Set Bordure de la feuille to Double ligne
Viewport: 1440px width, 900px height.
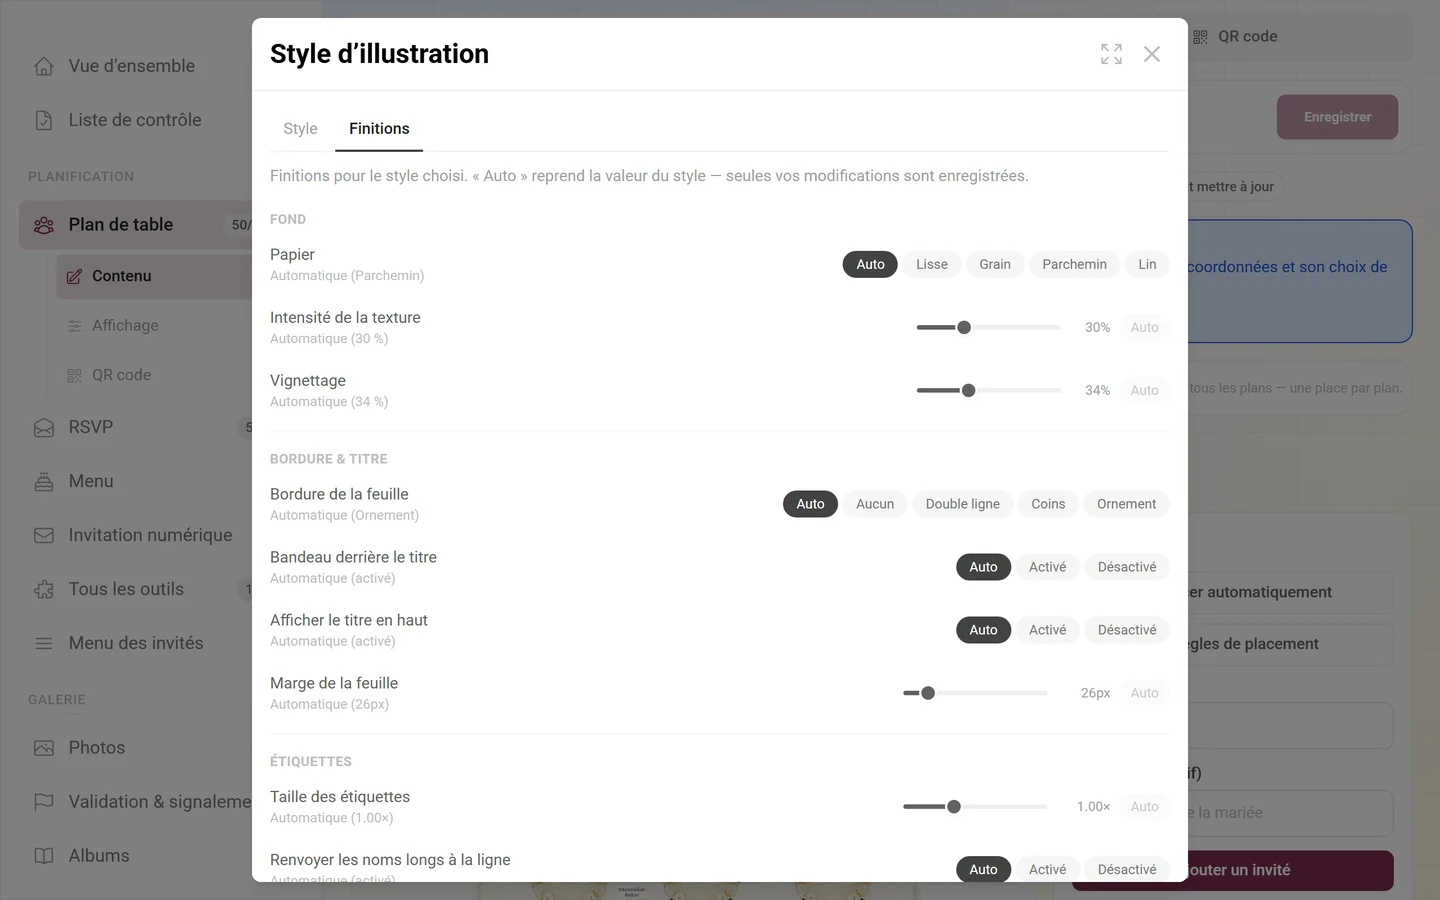coord(963,504)
